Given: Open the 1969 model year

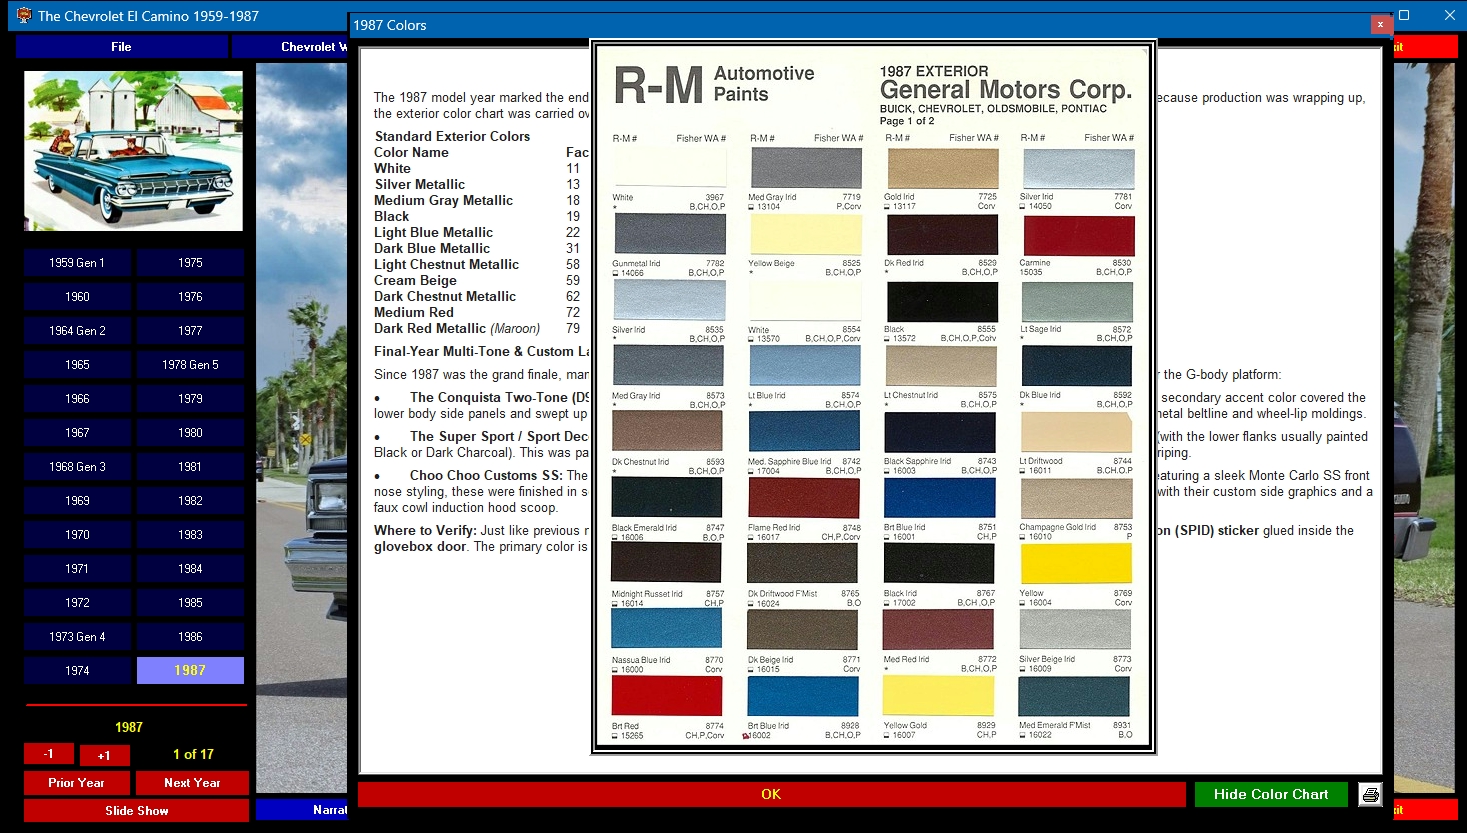Looking at the screenshot, I should coord(77,501).
